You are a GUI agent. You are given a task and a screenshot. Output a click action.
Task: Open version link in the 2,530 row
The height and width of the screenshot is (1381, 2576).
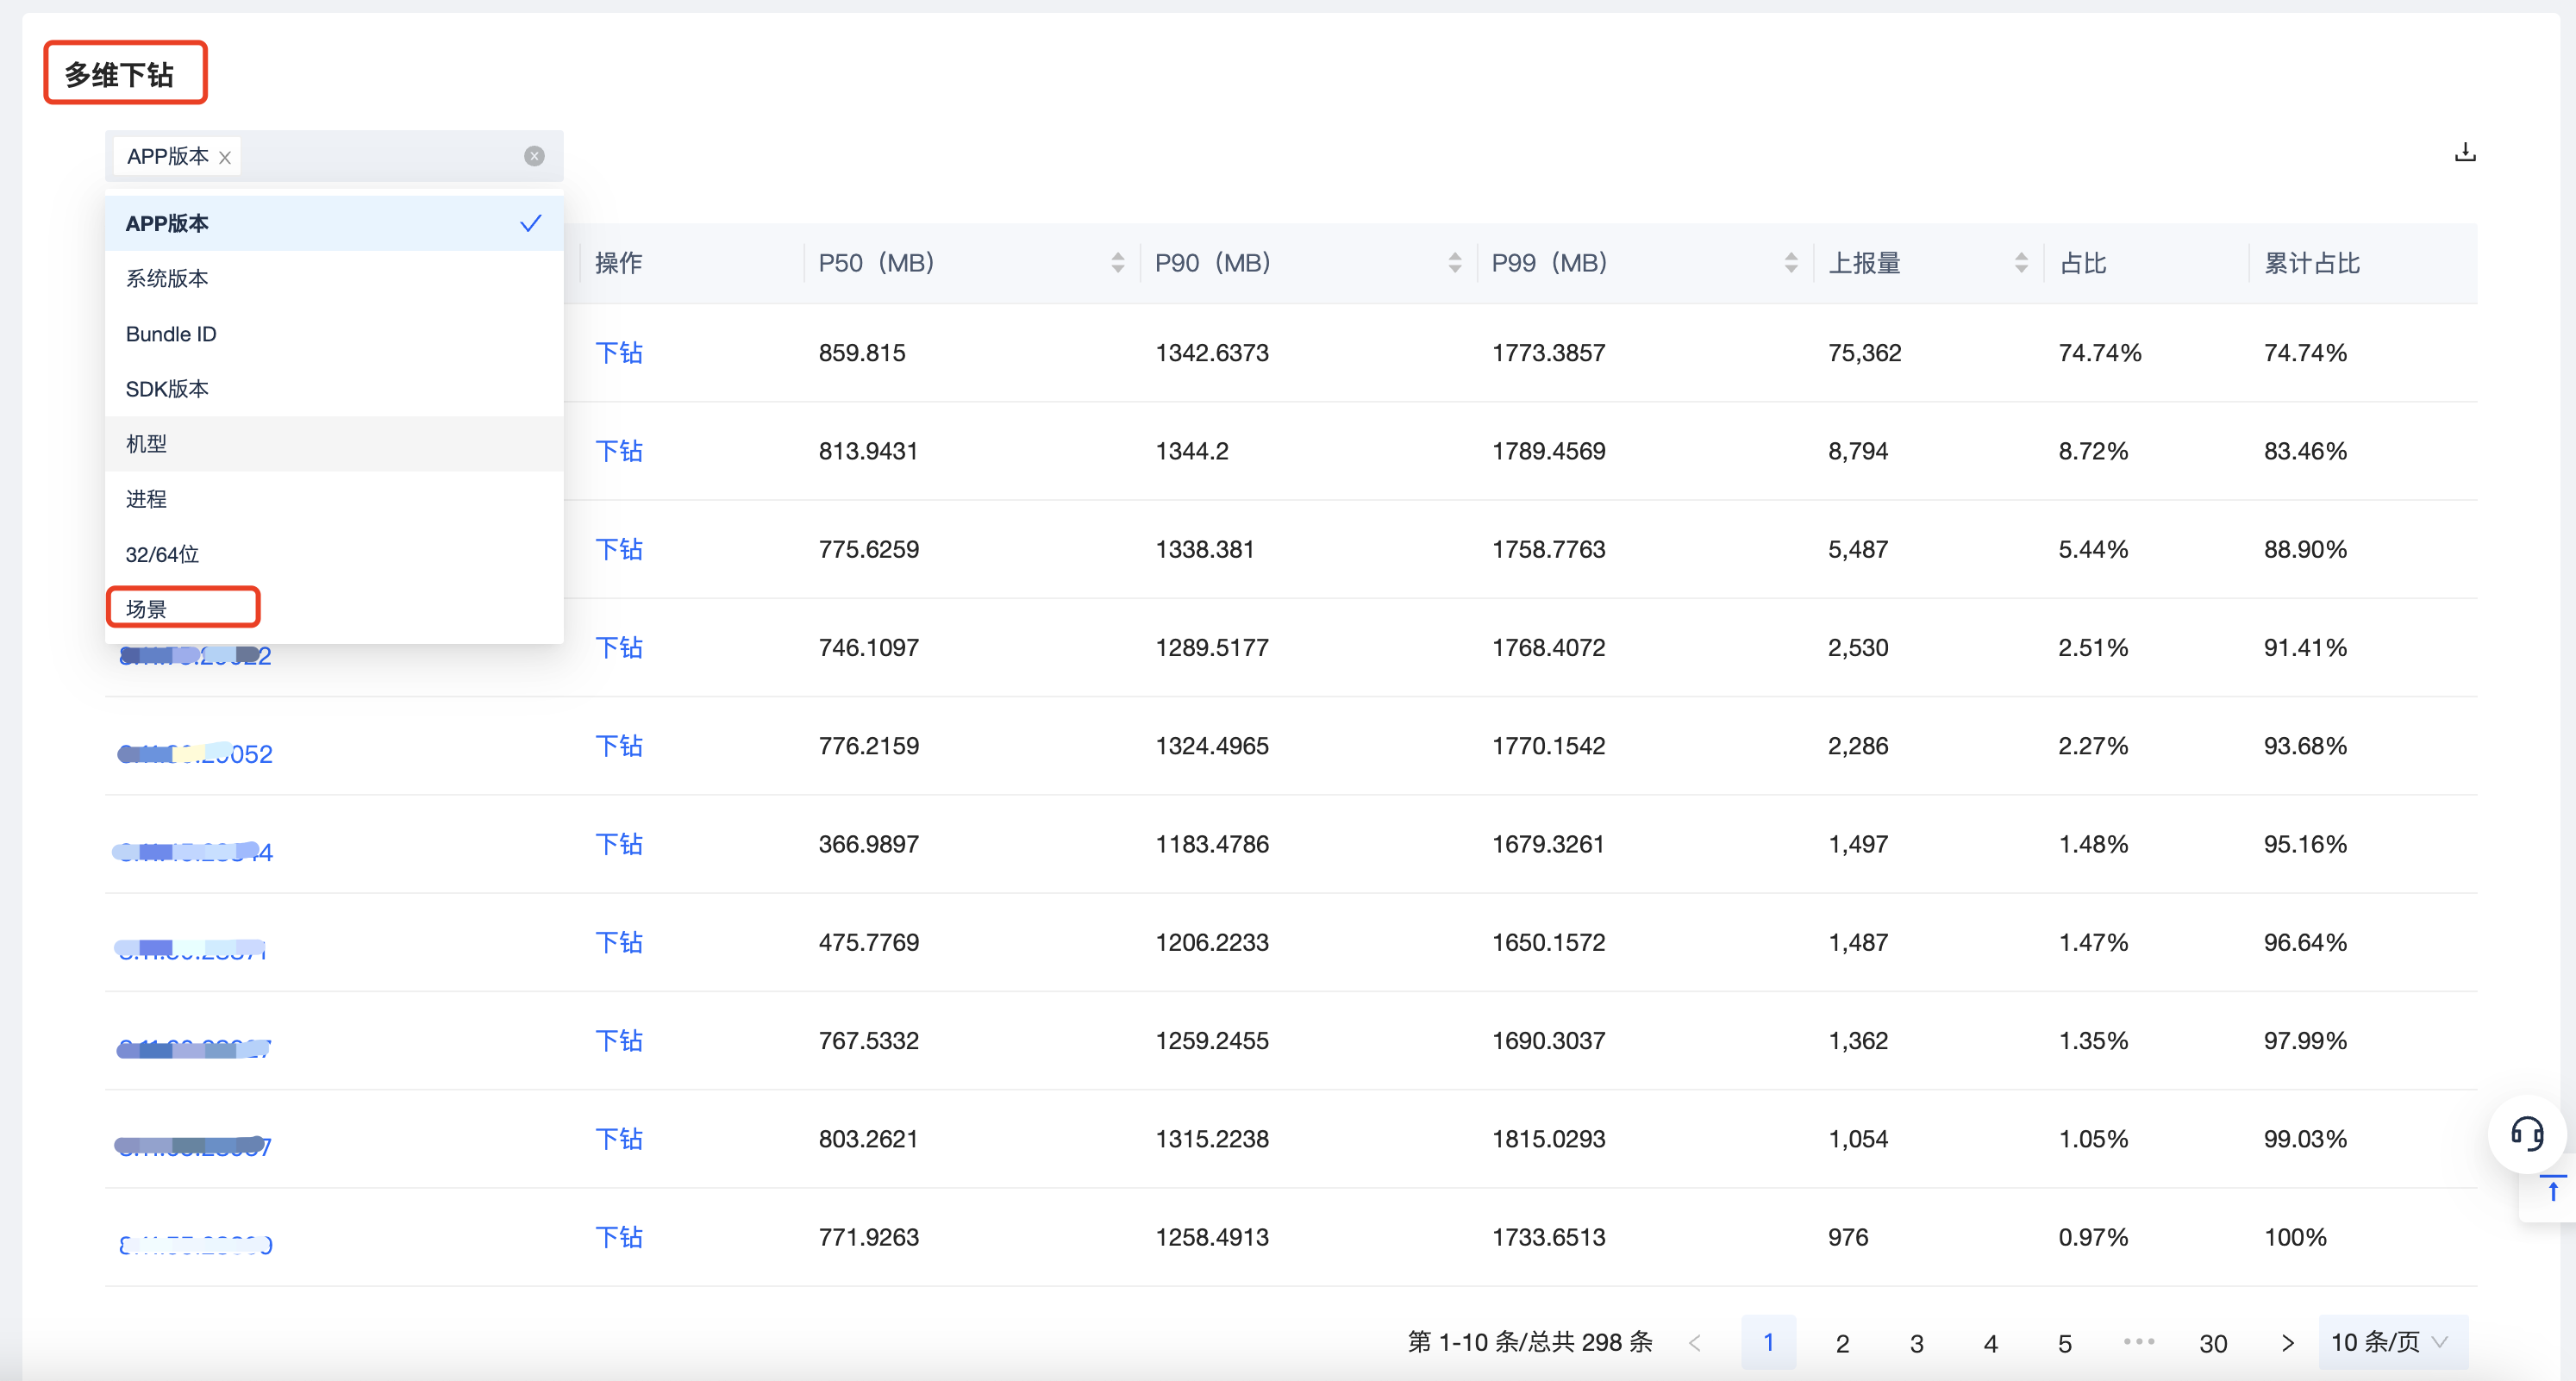[x=195, y=656]
